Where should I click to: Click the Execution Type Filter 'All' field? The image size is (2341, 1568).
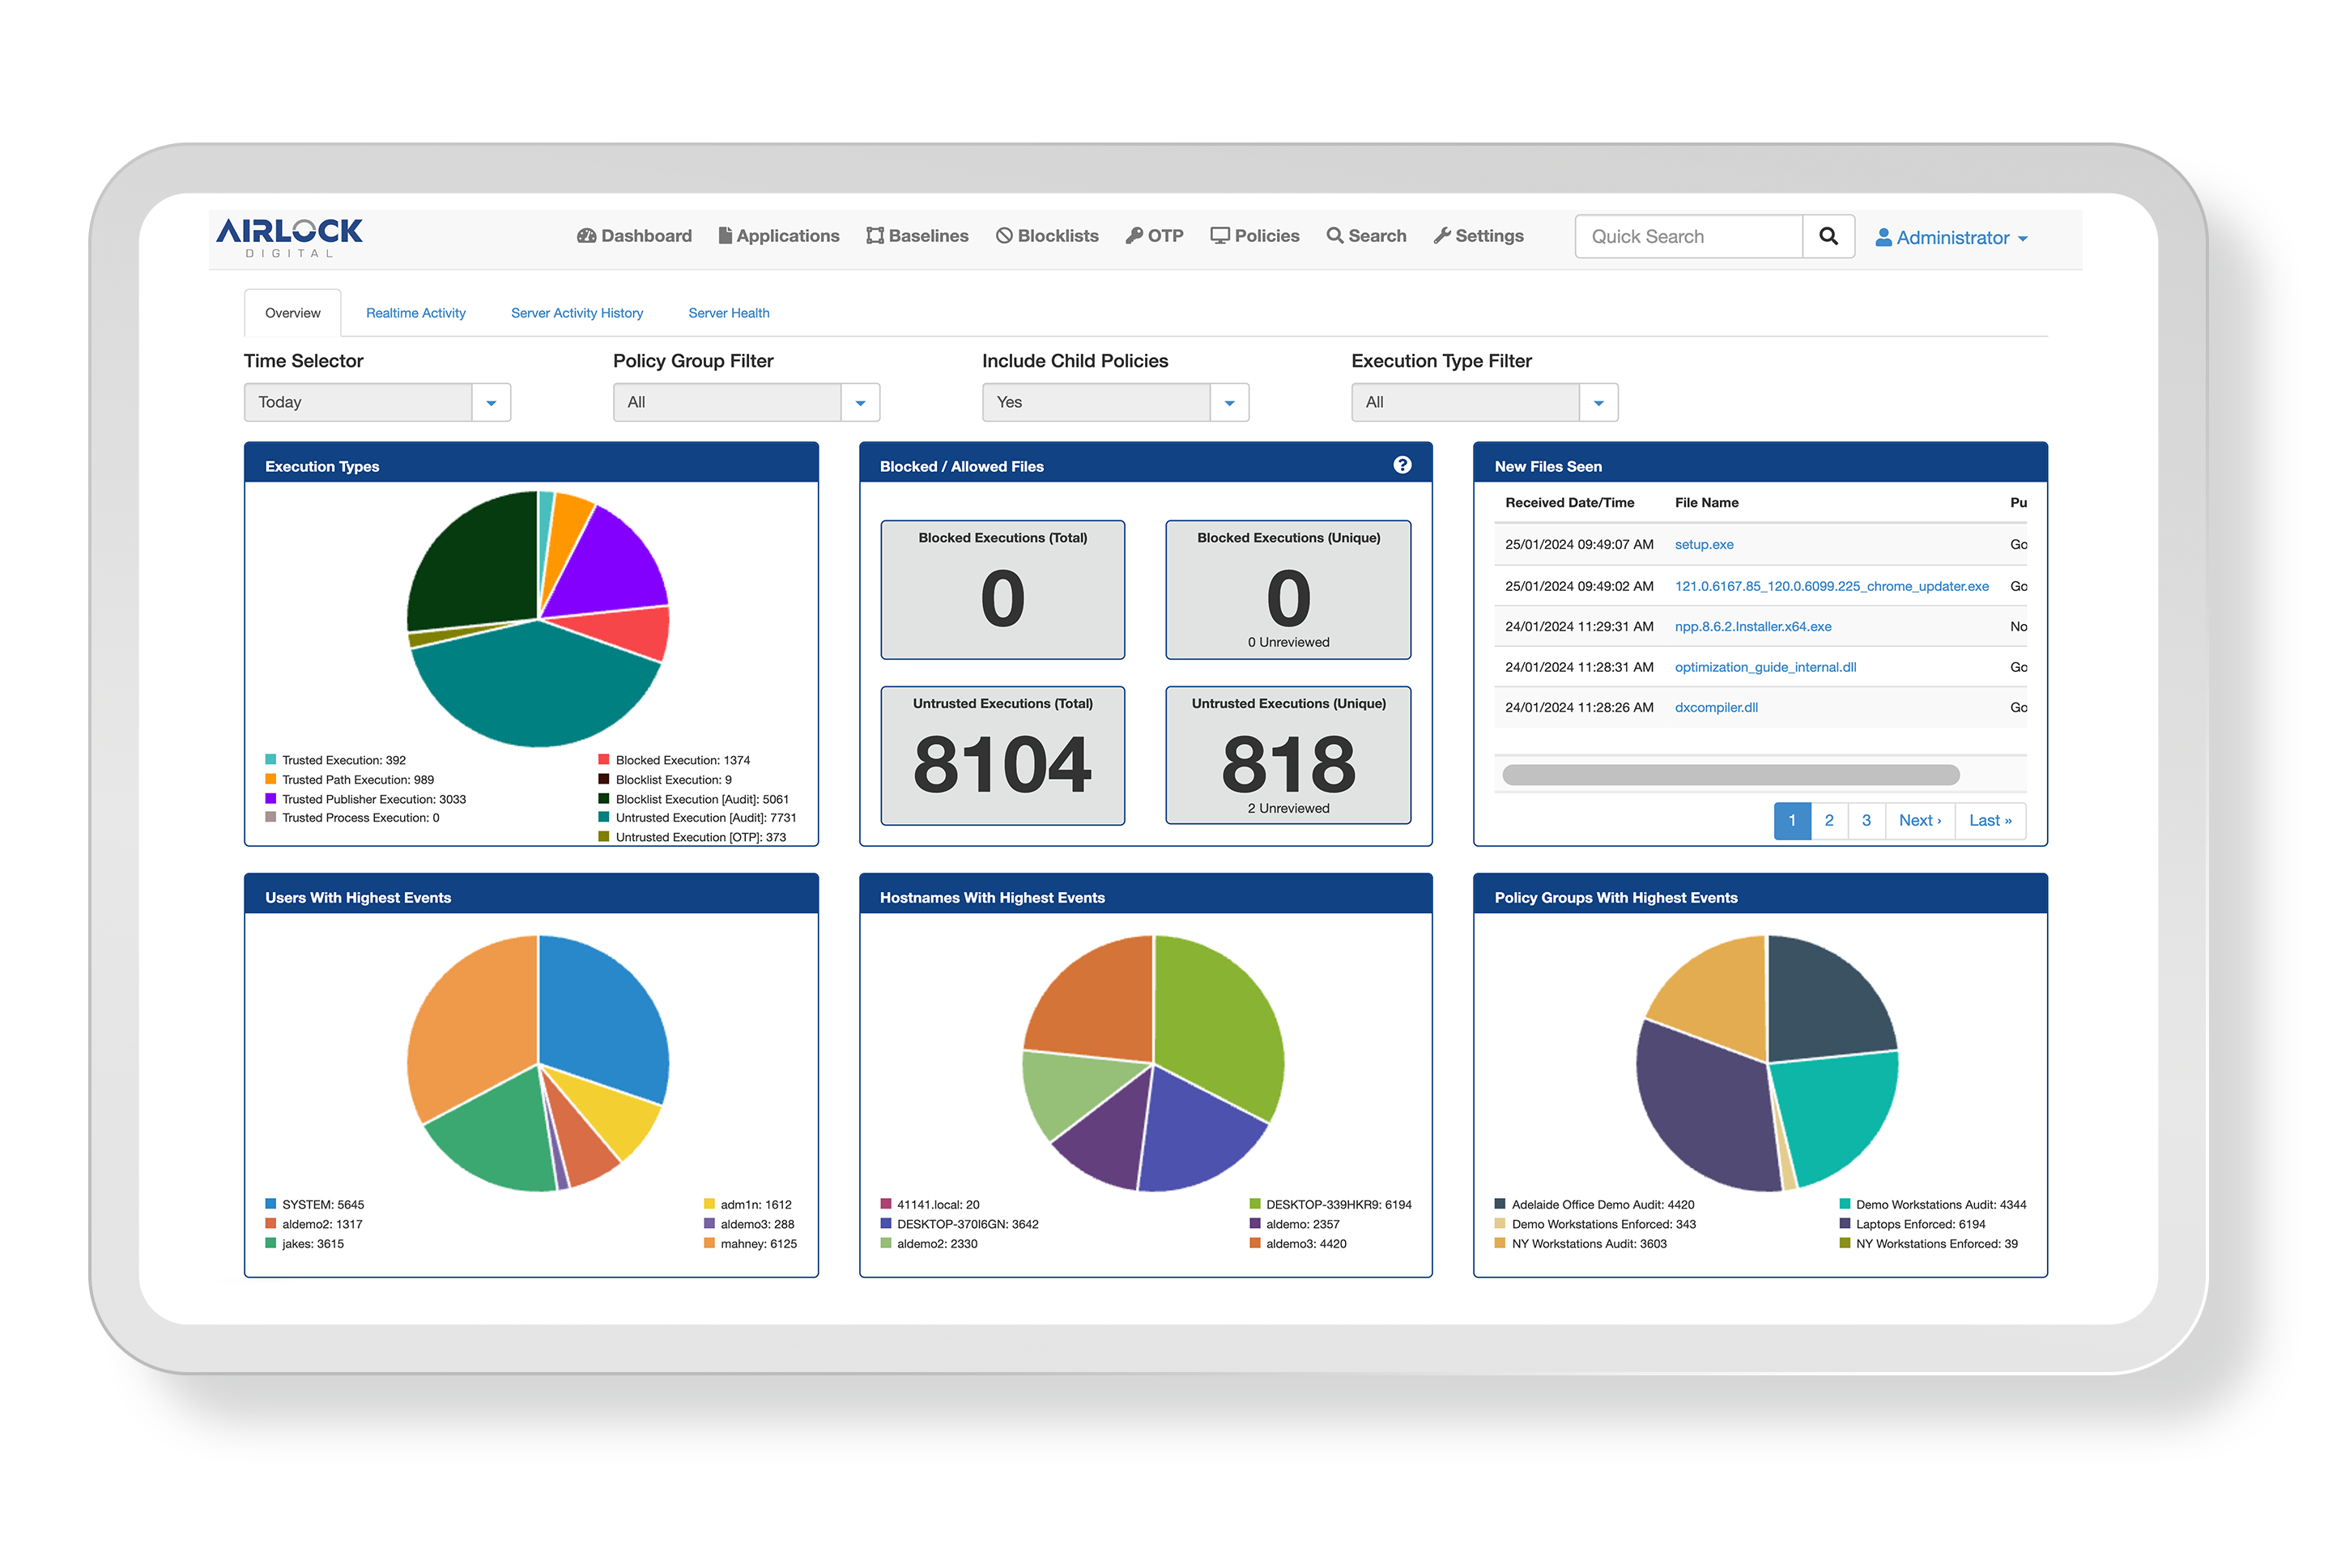coord(1465,402)
